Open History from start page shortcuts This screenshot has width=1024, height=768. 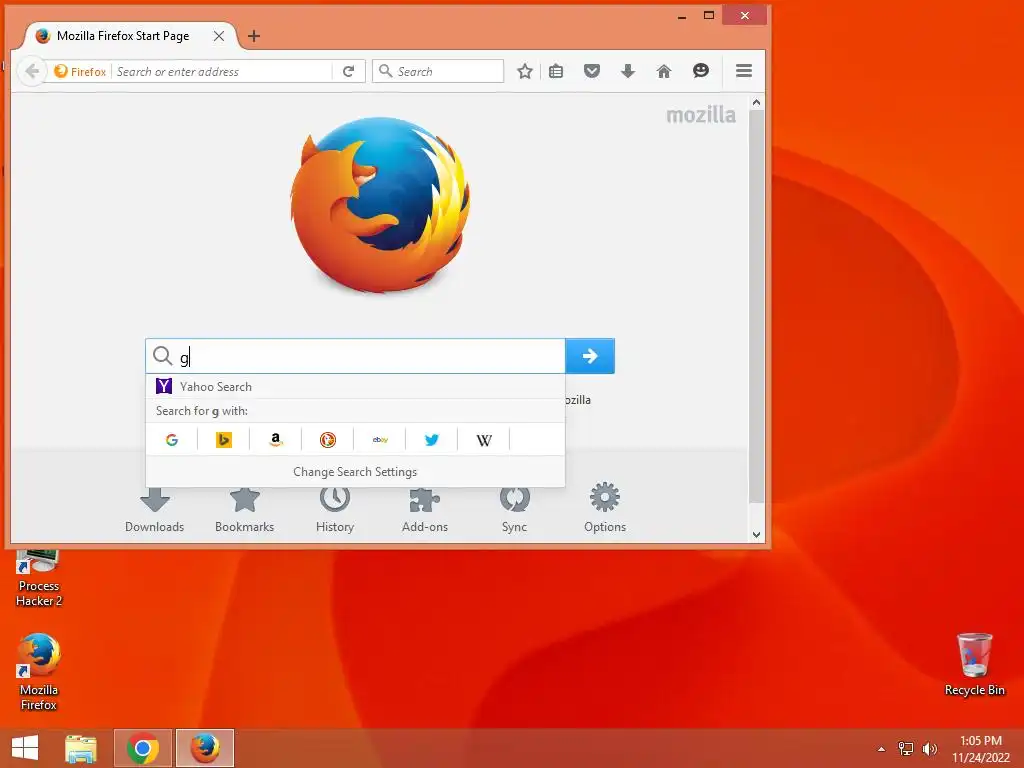point(335,509)
